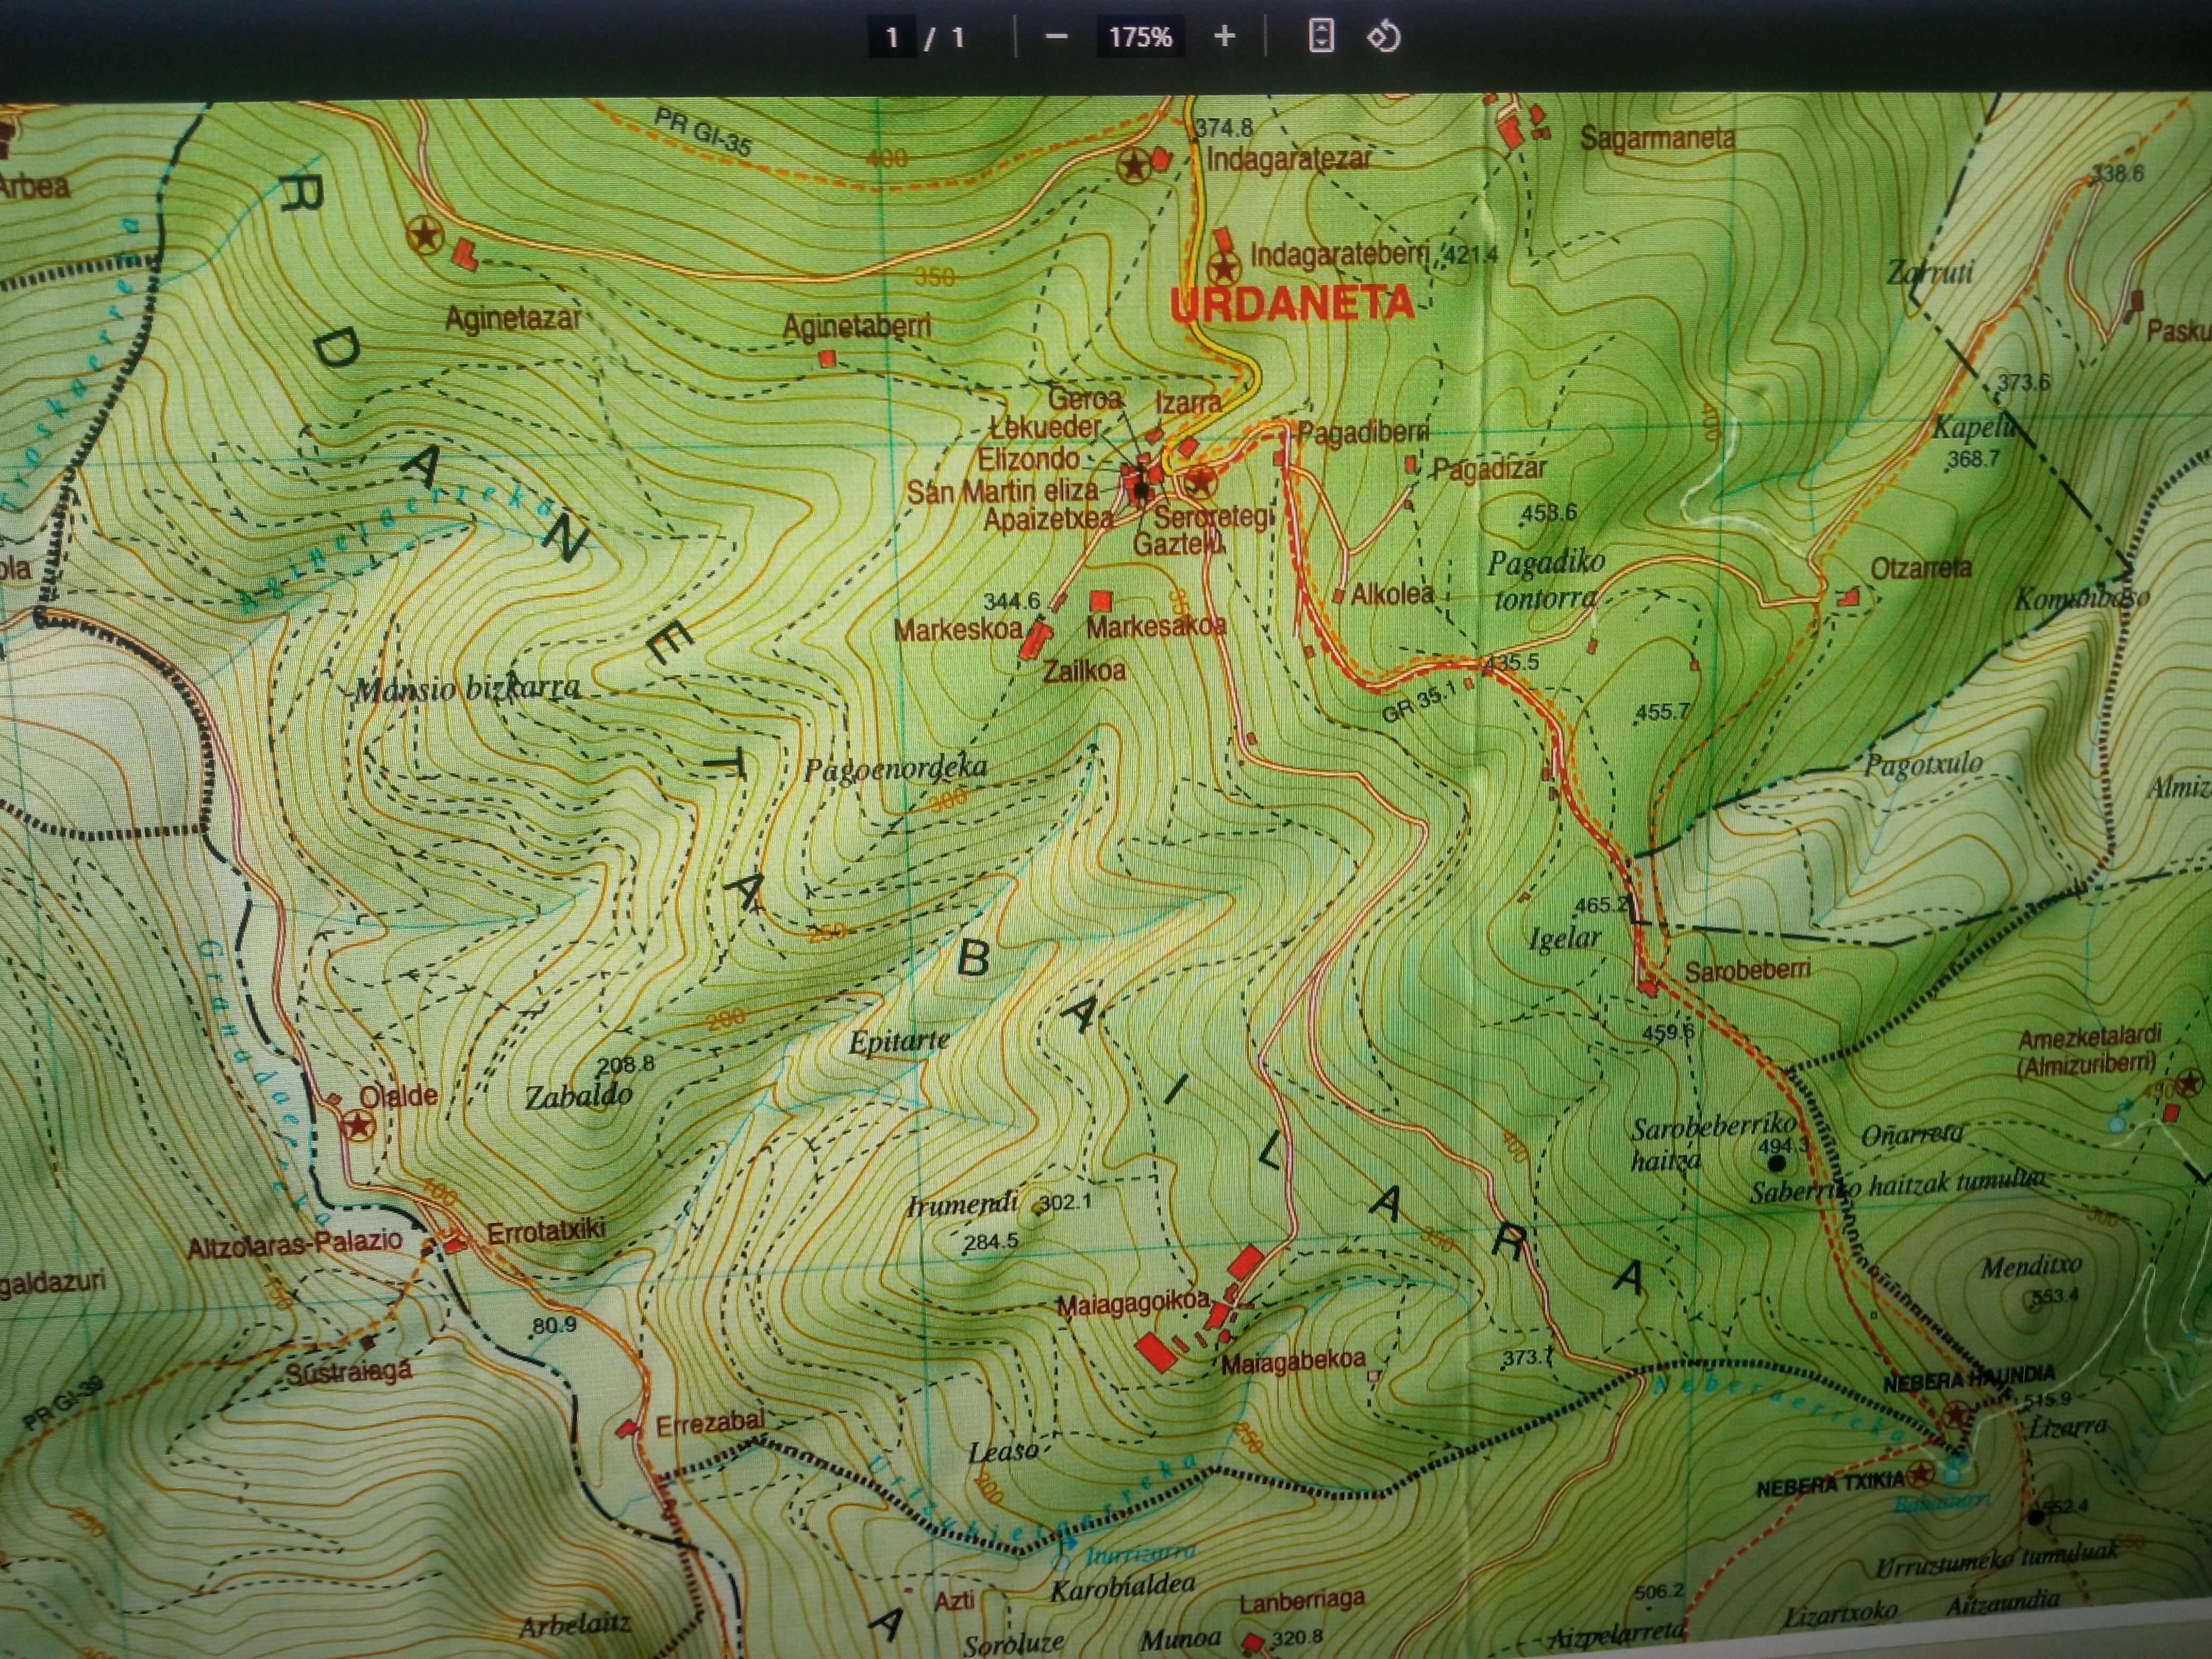Click the Sustraiaga label
2212x1659 pixels.
(x=348, y=1371)
